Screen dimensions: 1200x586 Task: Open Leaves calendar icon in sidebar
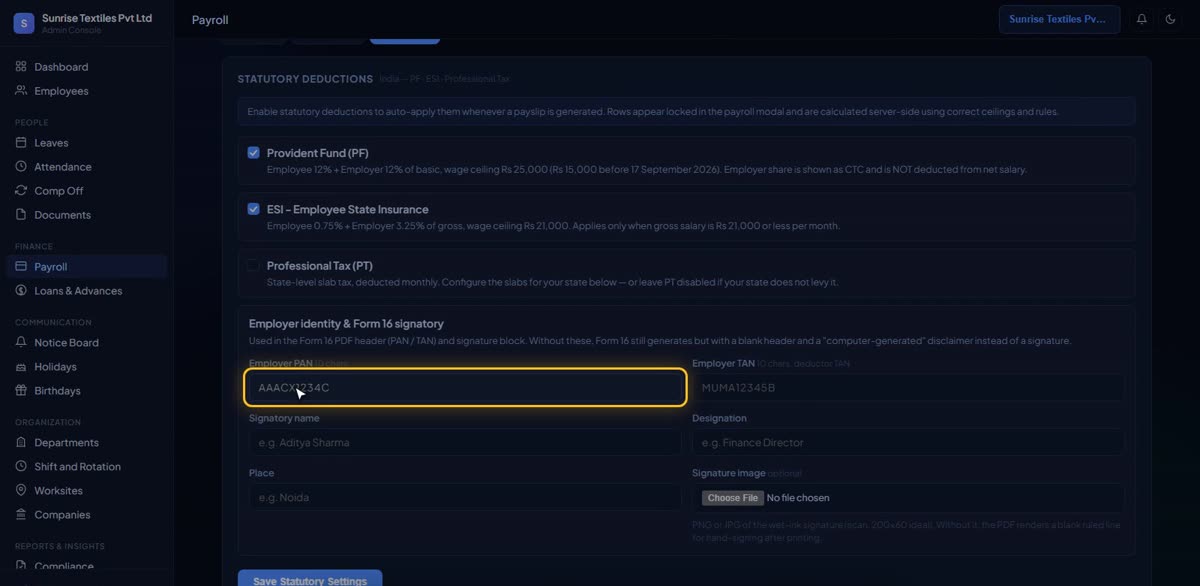pyautogui.click(x=21, y=143)
